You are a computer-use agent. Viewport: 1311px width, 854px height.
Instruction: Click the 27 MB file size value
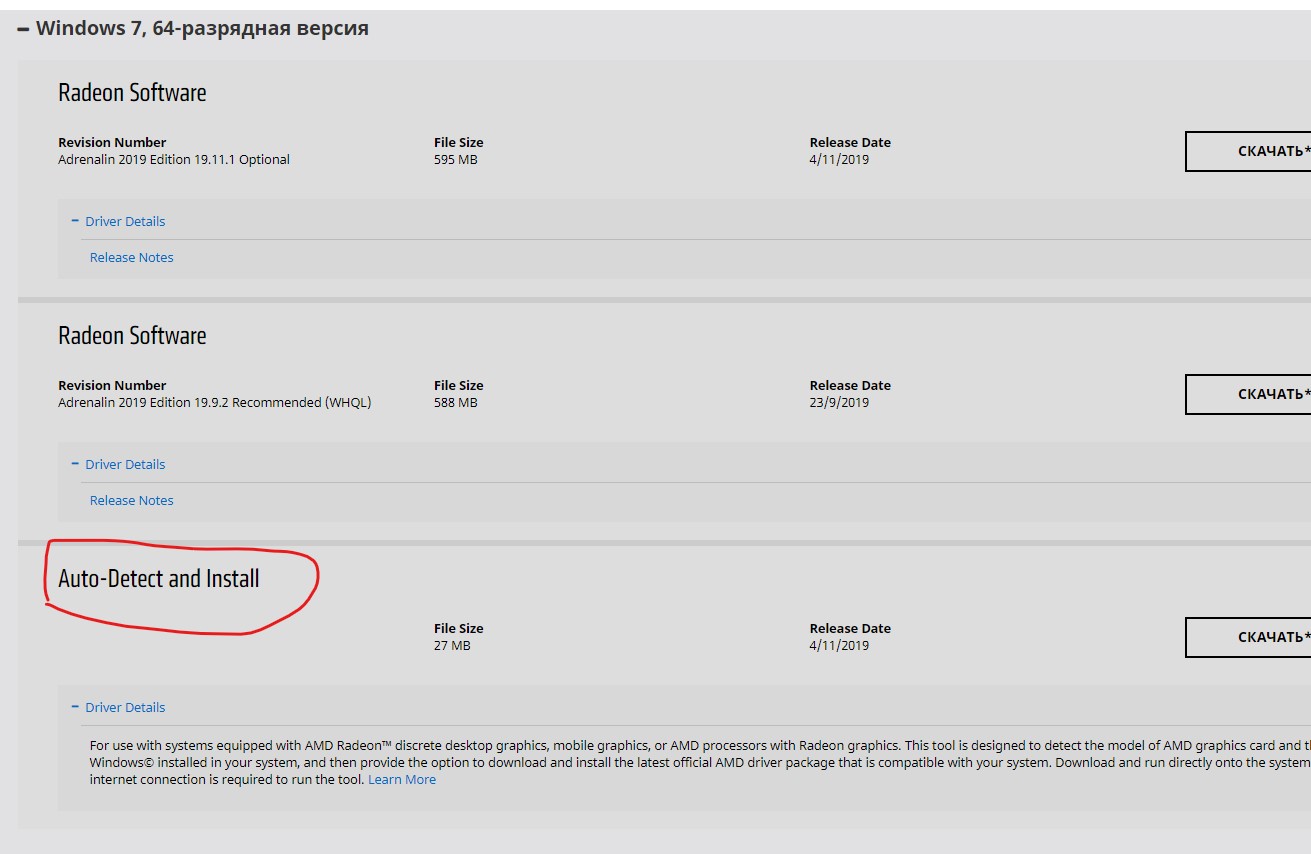point(452,646)
